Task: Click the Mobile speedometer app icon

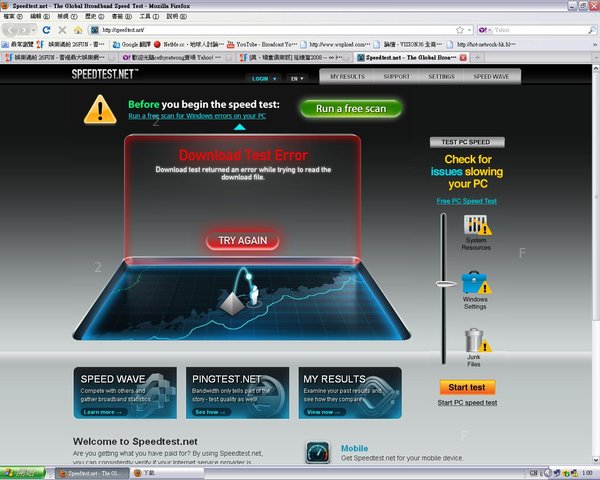Action: [318, 452]
